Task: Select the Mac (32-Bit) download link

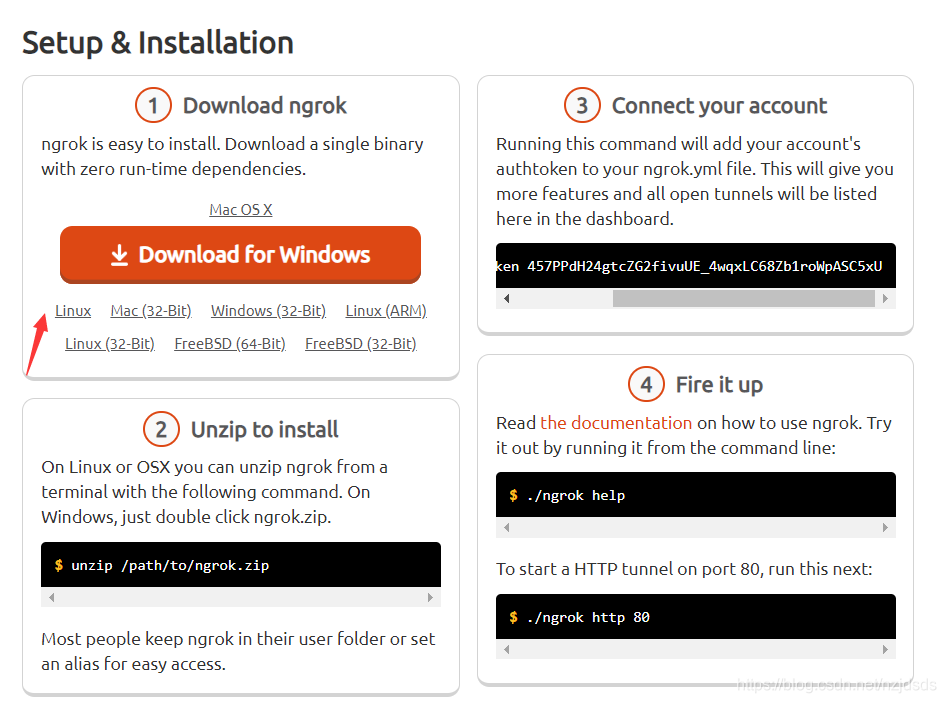Action: pos(151,310)
